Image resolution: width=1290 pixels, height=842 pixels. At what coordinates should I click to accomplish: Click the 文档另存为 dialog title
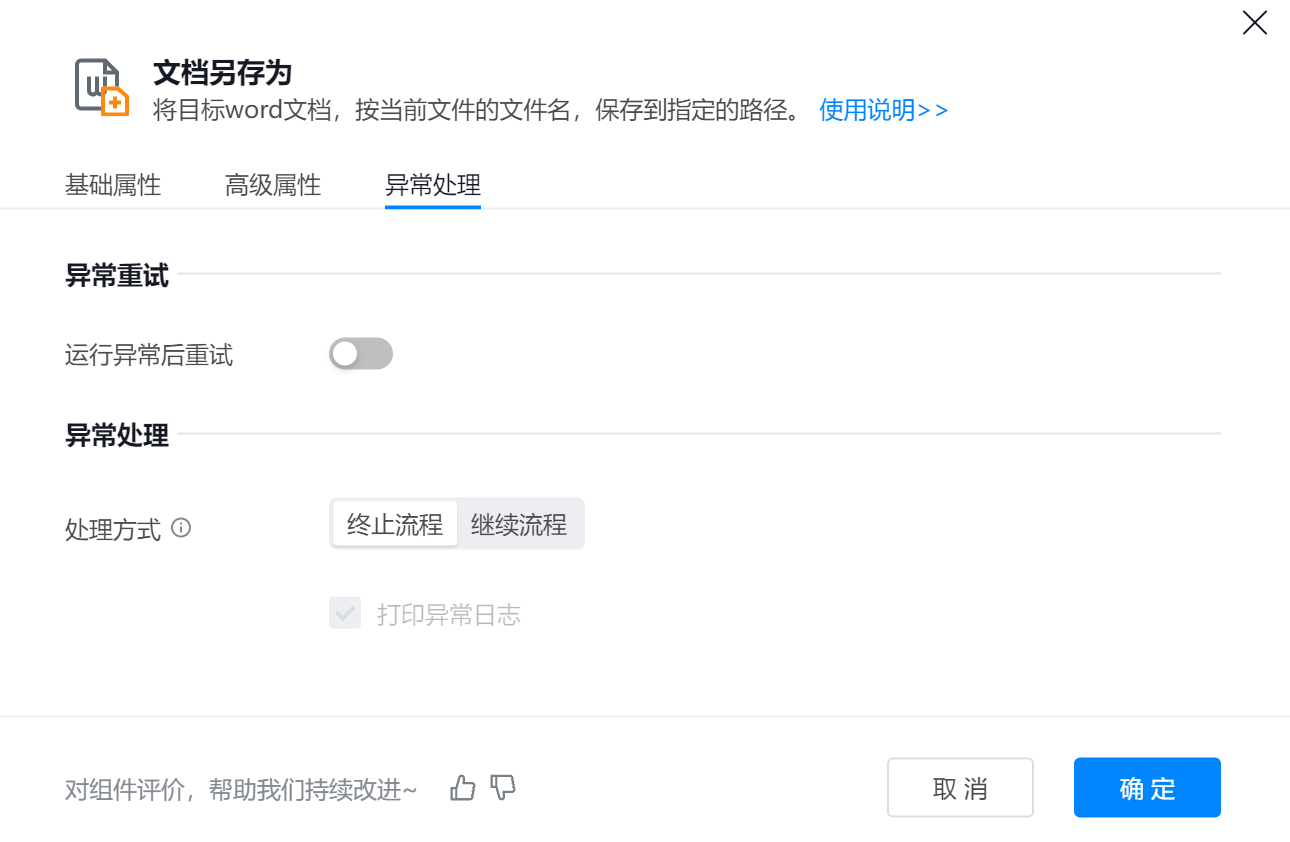222,73
